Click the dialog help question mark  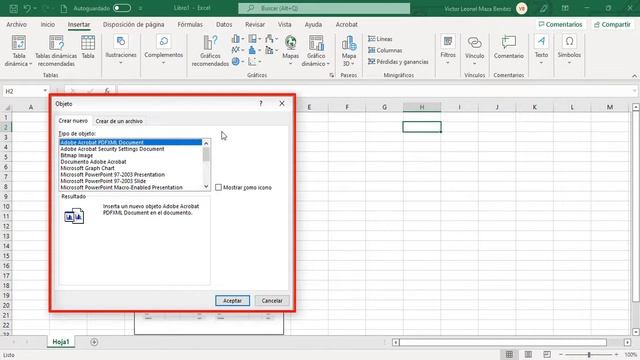[x=261, y=104]
